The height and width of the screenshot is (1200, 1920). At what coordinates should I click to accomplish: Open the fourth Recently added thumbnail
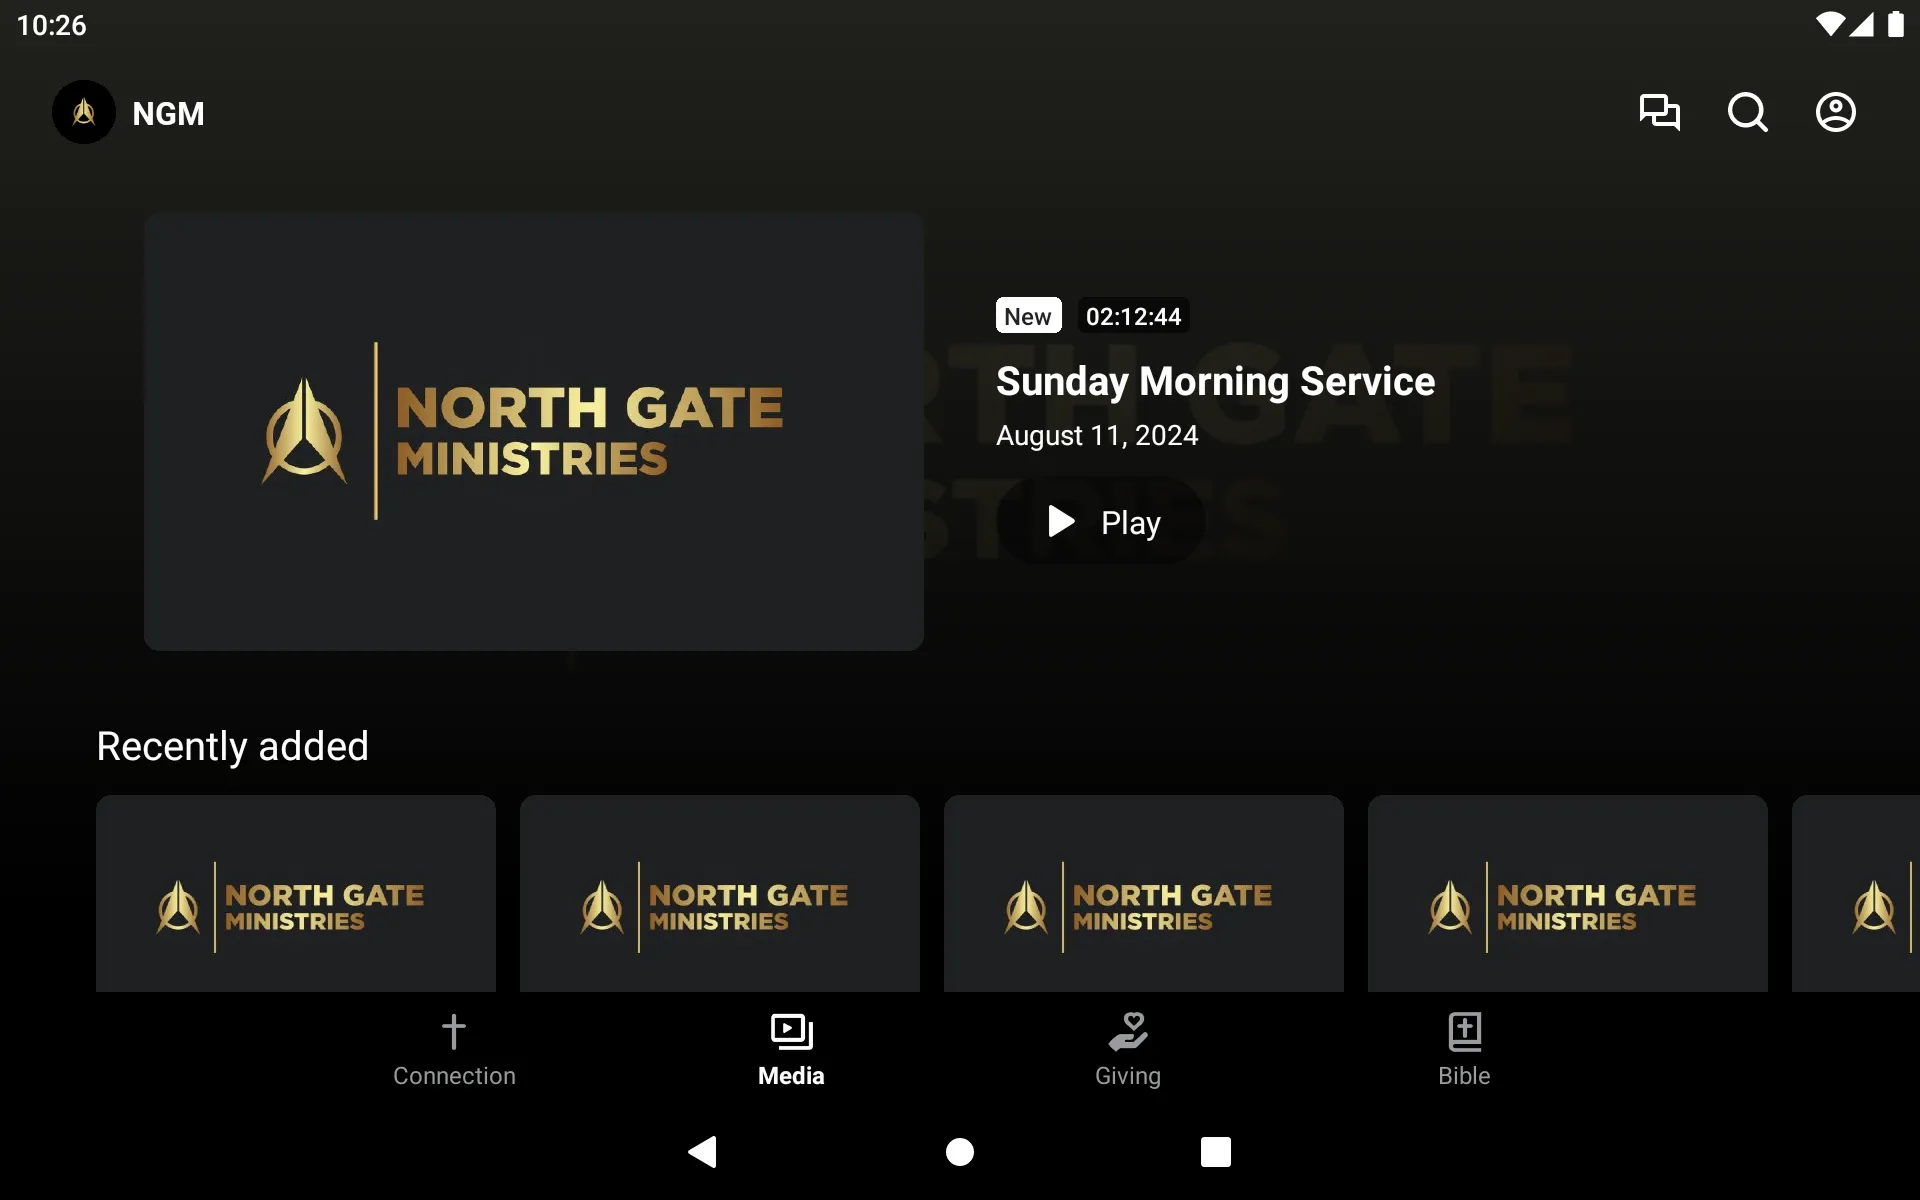[1568, 894]
